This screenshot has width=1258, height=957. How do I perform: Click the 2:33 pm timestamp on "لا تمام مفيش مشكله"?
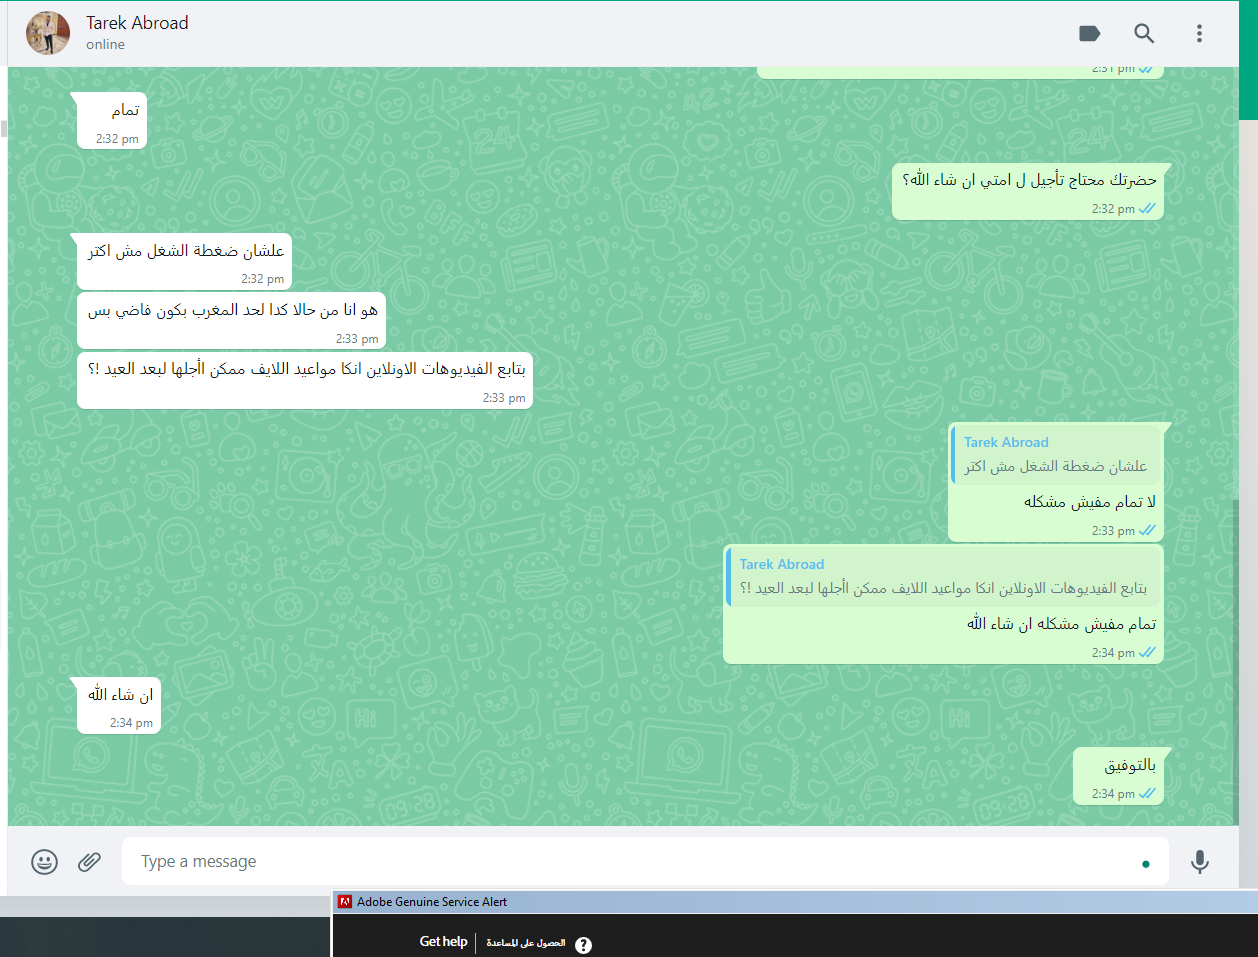1113,531
